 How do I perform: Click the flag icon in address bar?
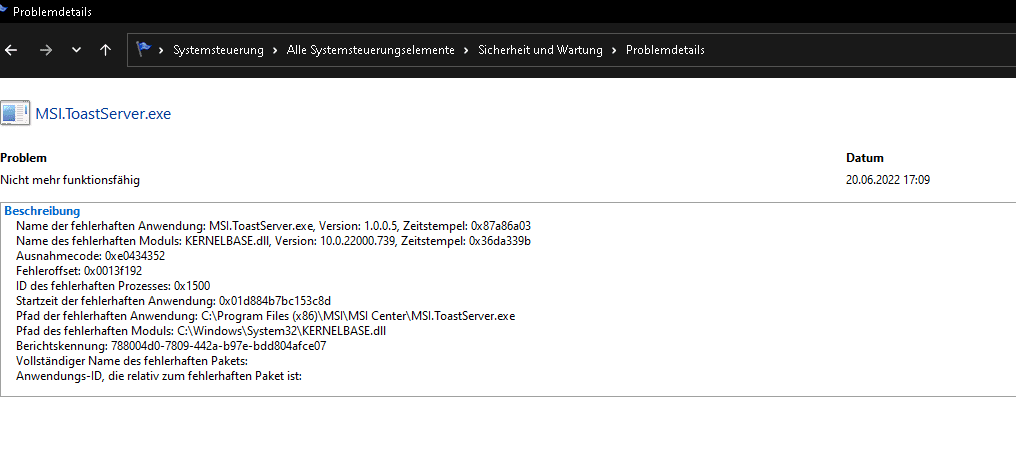click(x=143, y=49)
